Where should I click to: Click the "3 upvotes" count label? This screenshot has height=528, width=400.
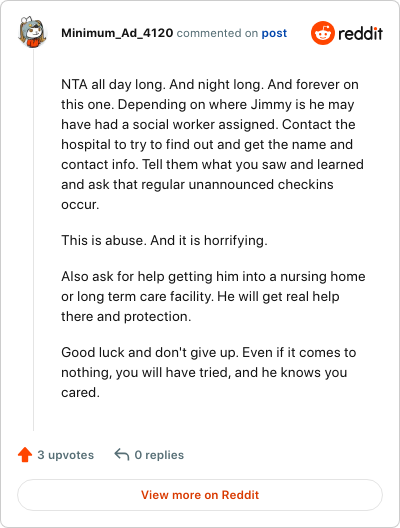(x=66, y=455)
